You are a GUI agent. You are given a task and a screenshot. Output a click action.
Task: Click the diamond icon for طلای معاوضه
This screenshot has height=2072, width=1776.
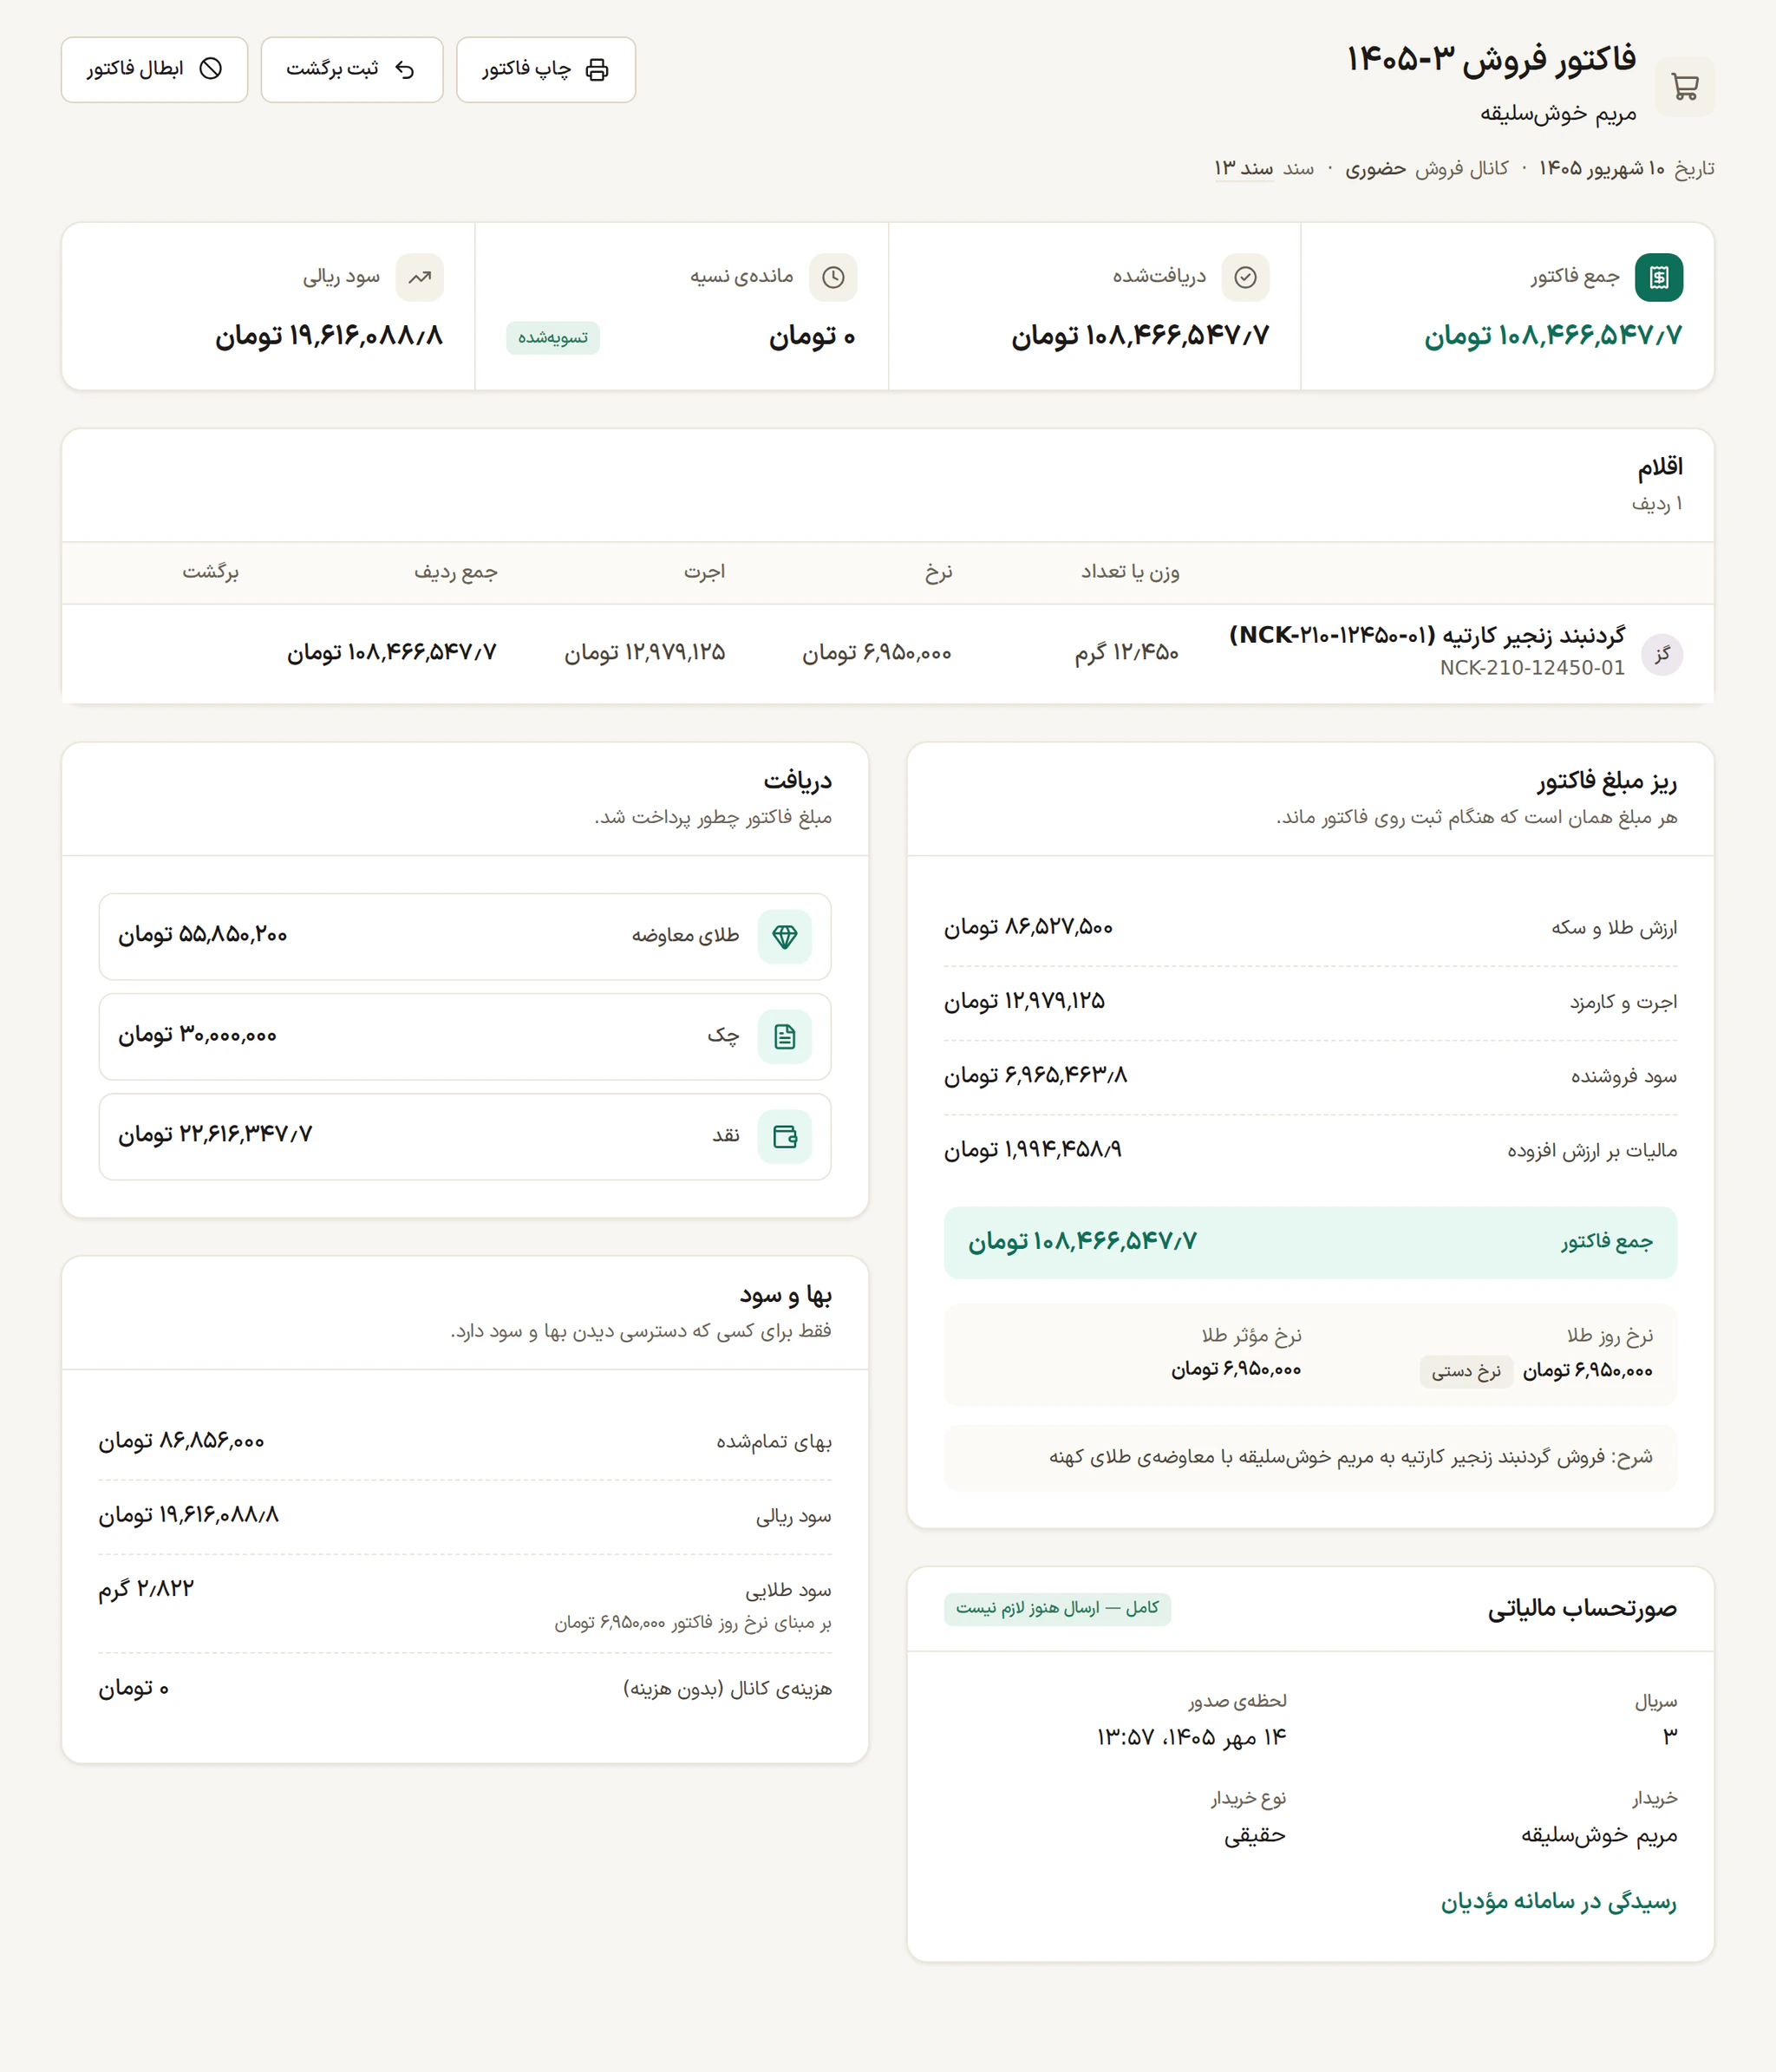coord(785,937)
